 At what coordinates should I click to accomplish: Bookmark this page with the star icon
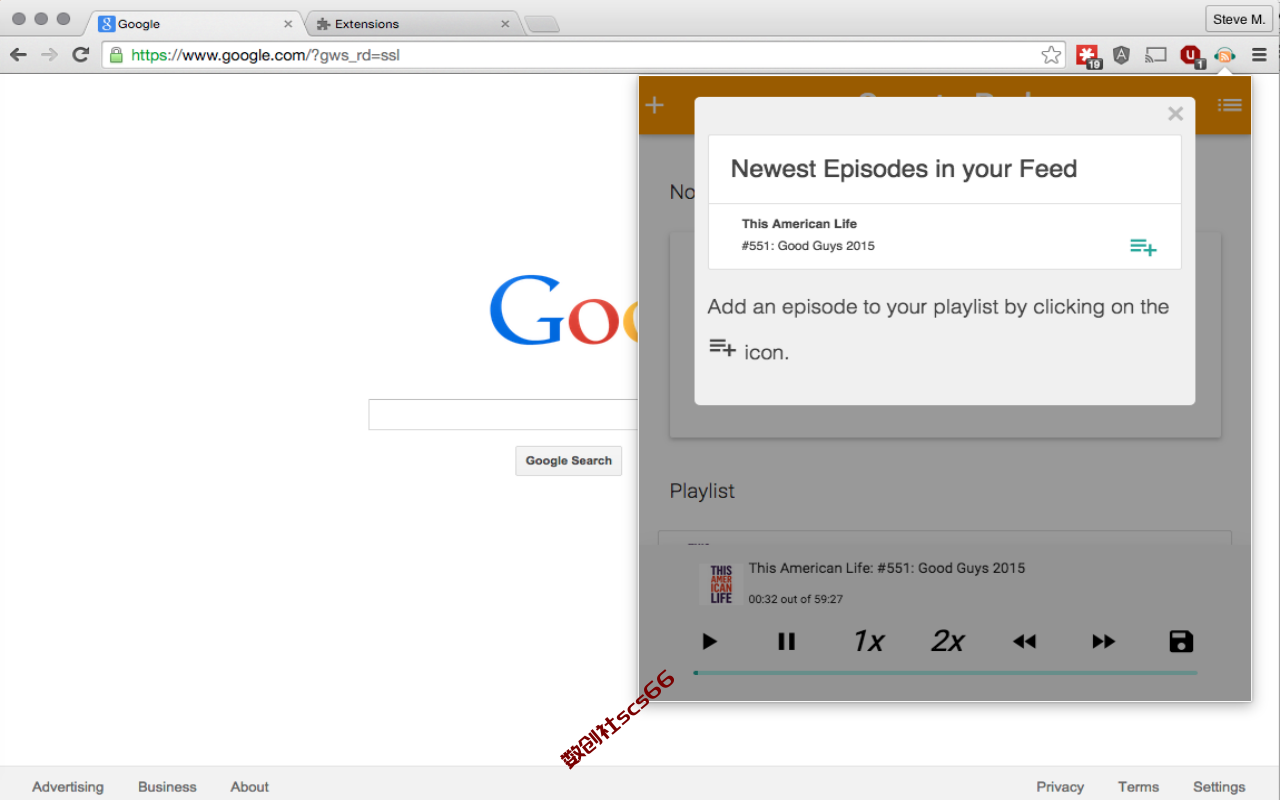[x=1051, y=55]
